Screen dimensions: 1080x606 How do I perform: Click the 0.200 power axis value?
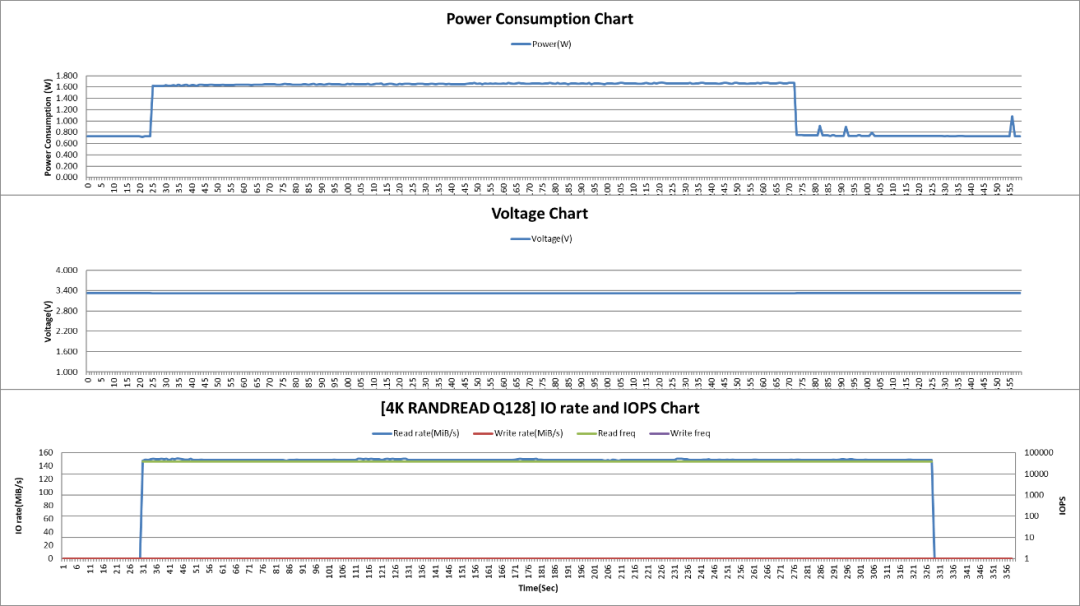tap(67, 166)
